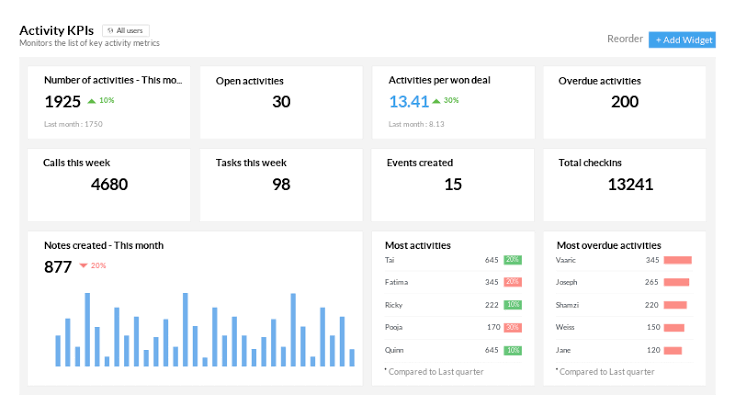
Task: Click Pooja's red 30% badge
Action: coord(512,327)
